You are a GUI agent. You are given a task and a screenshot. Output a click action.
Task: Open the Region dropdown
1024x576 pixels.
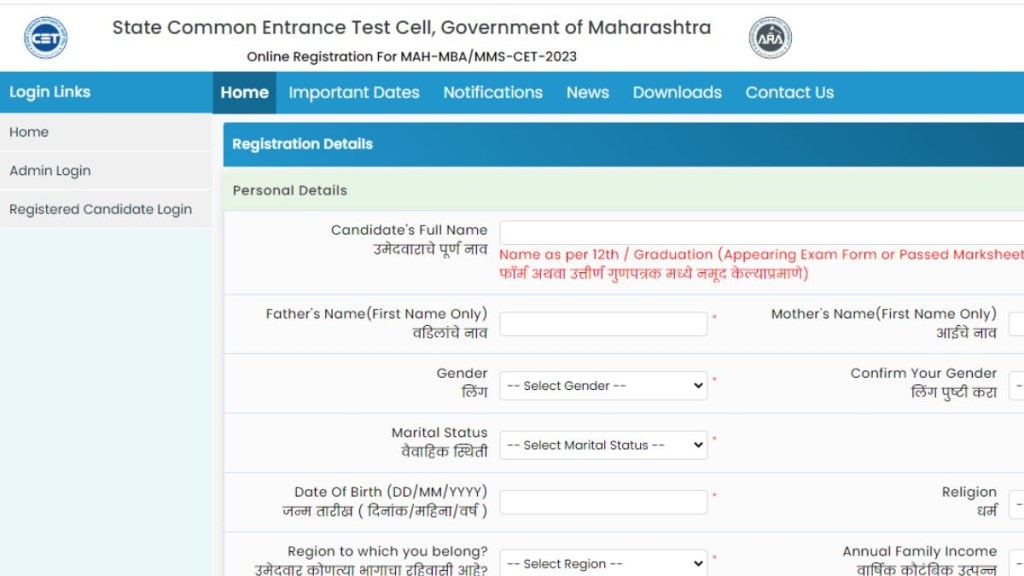[603, 562]
